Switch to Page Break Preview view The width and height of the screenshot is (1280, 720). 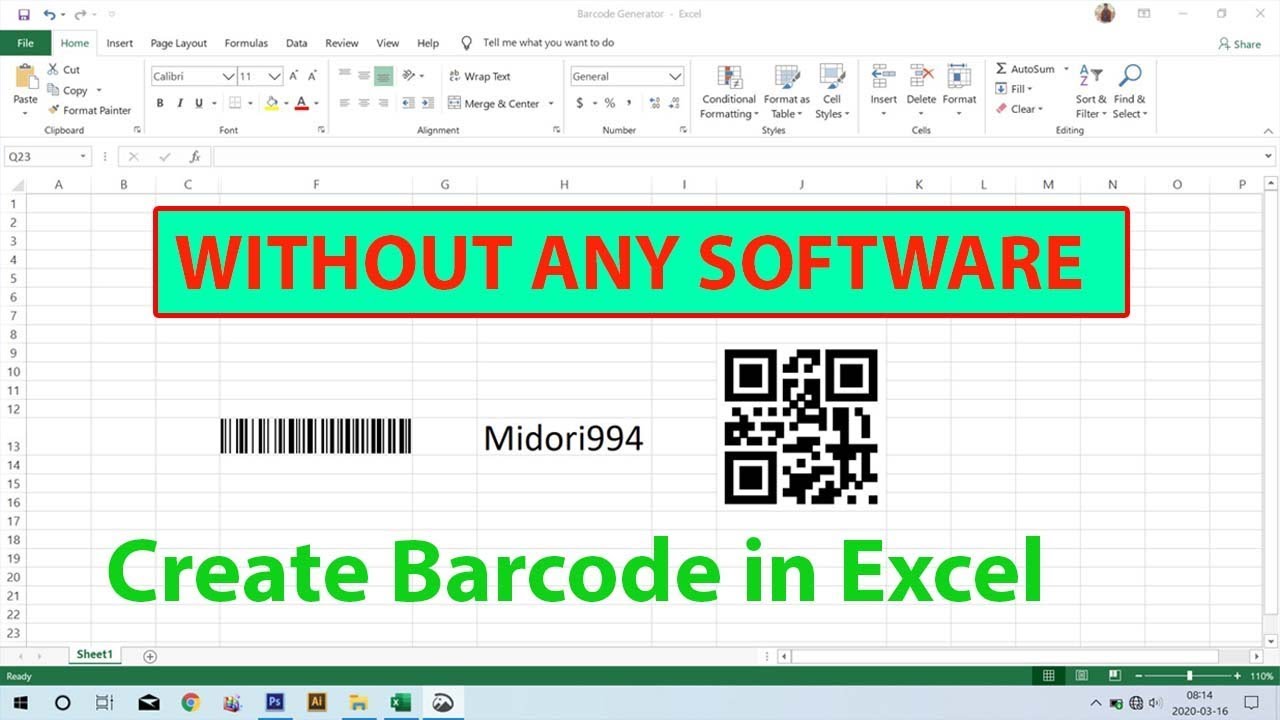1115,676
